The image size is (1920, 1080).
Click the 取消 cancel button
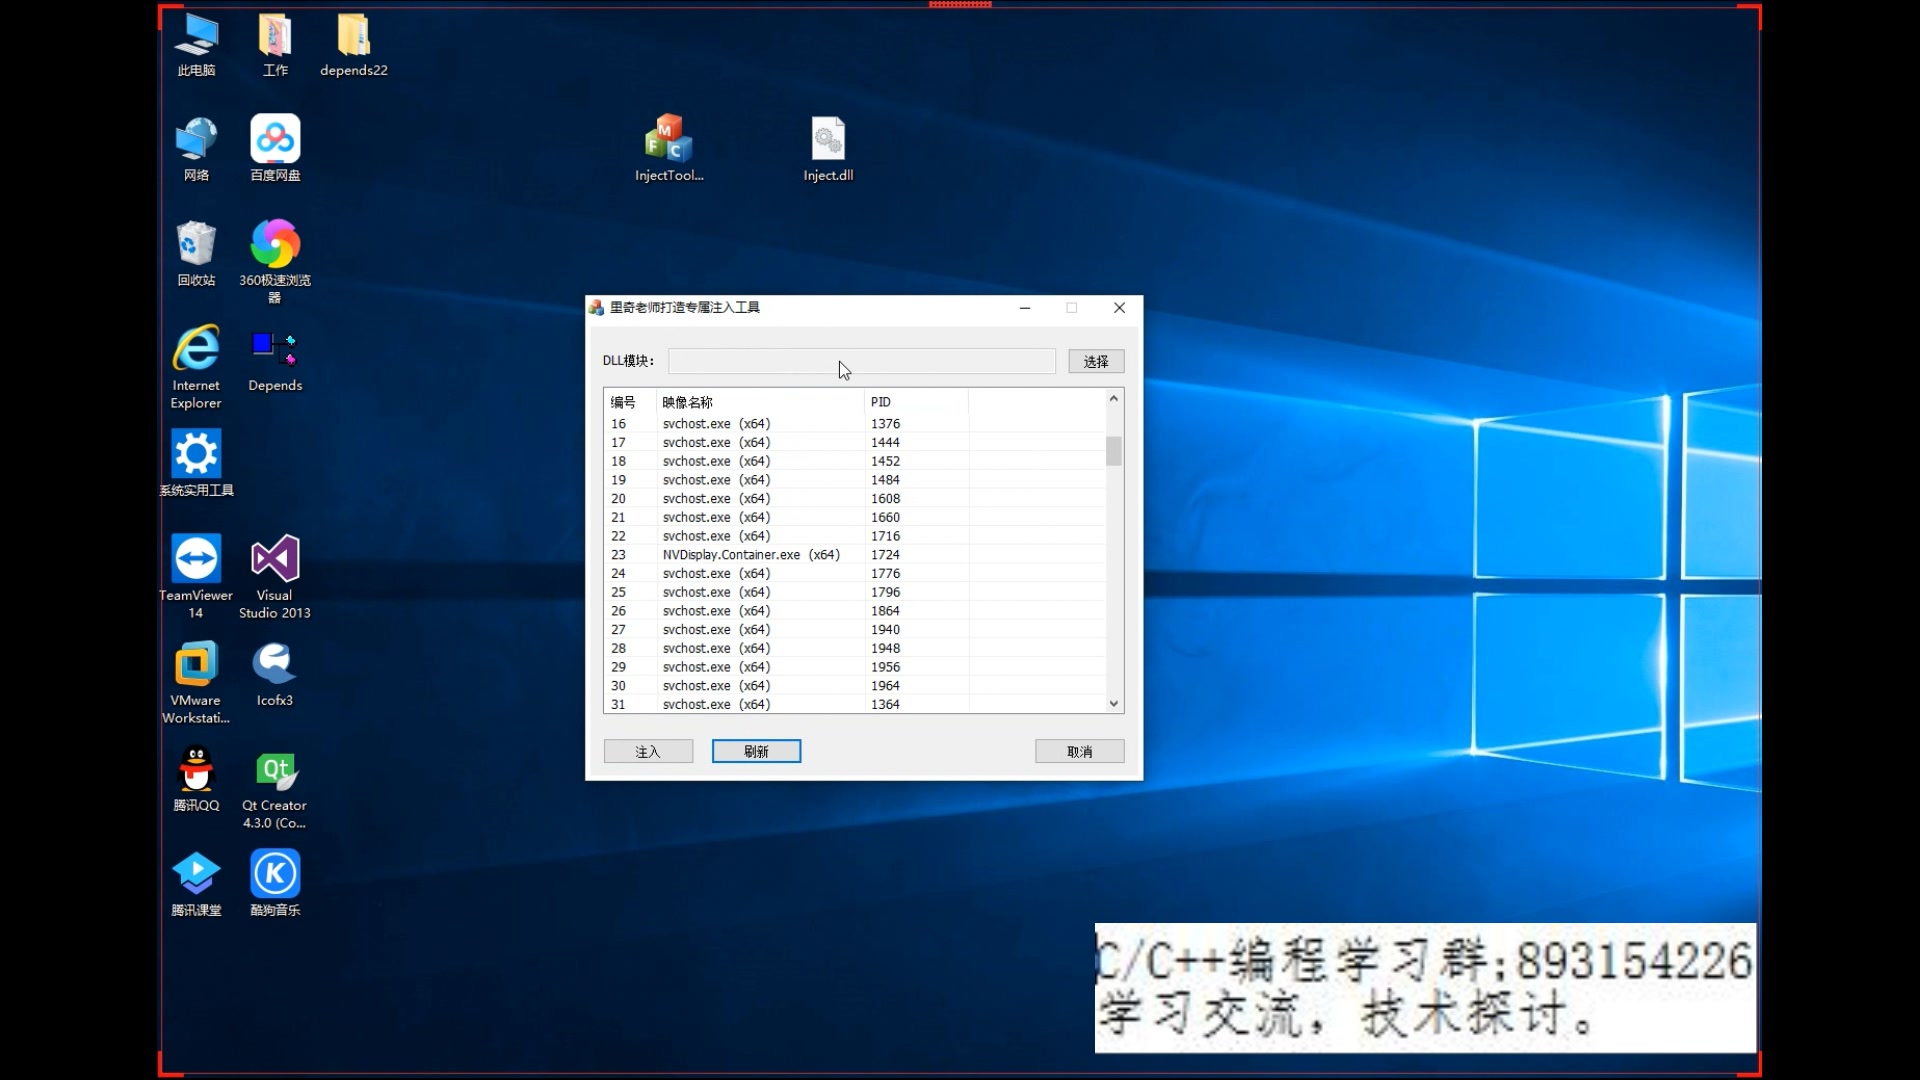1078,751
